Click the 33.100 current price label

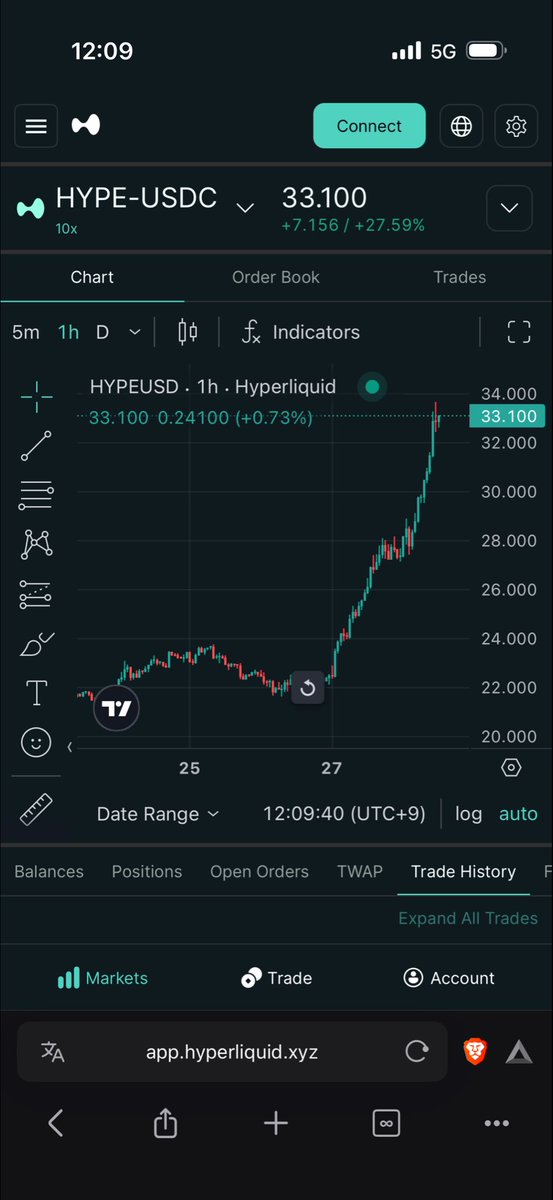pyautogui.click(x=507, y=416)
